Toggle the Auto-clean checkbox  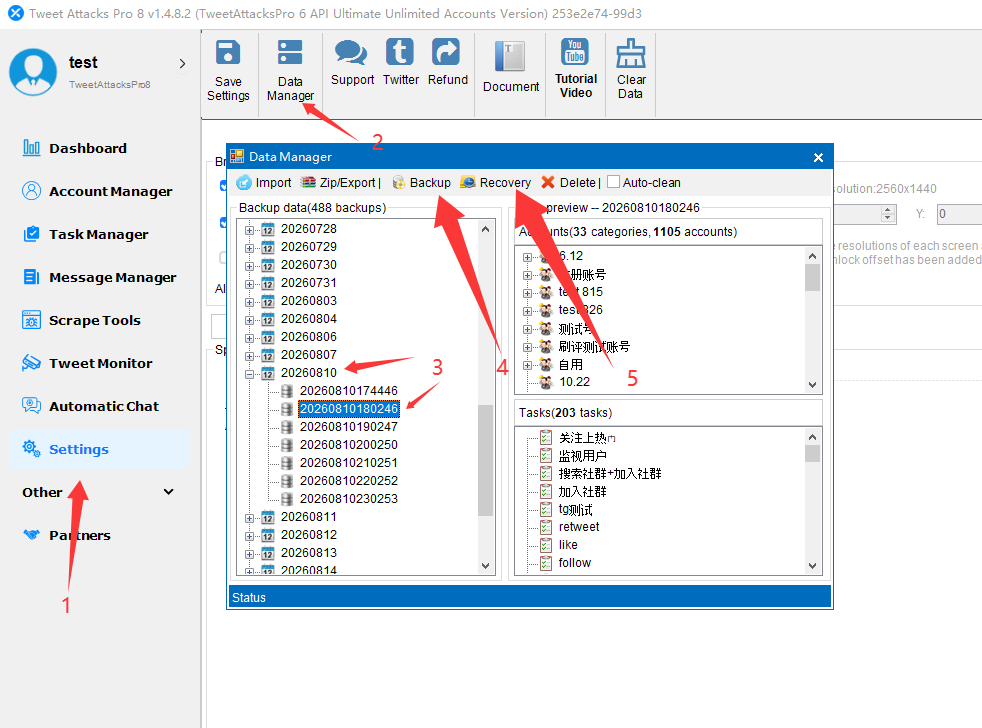click(614, 182)
